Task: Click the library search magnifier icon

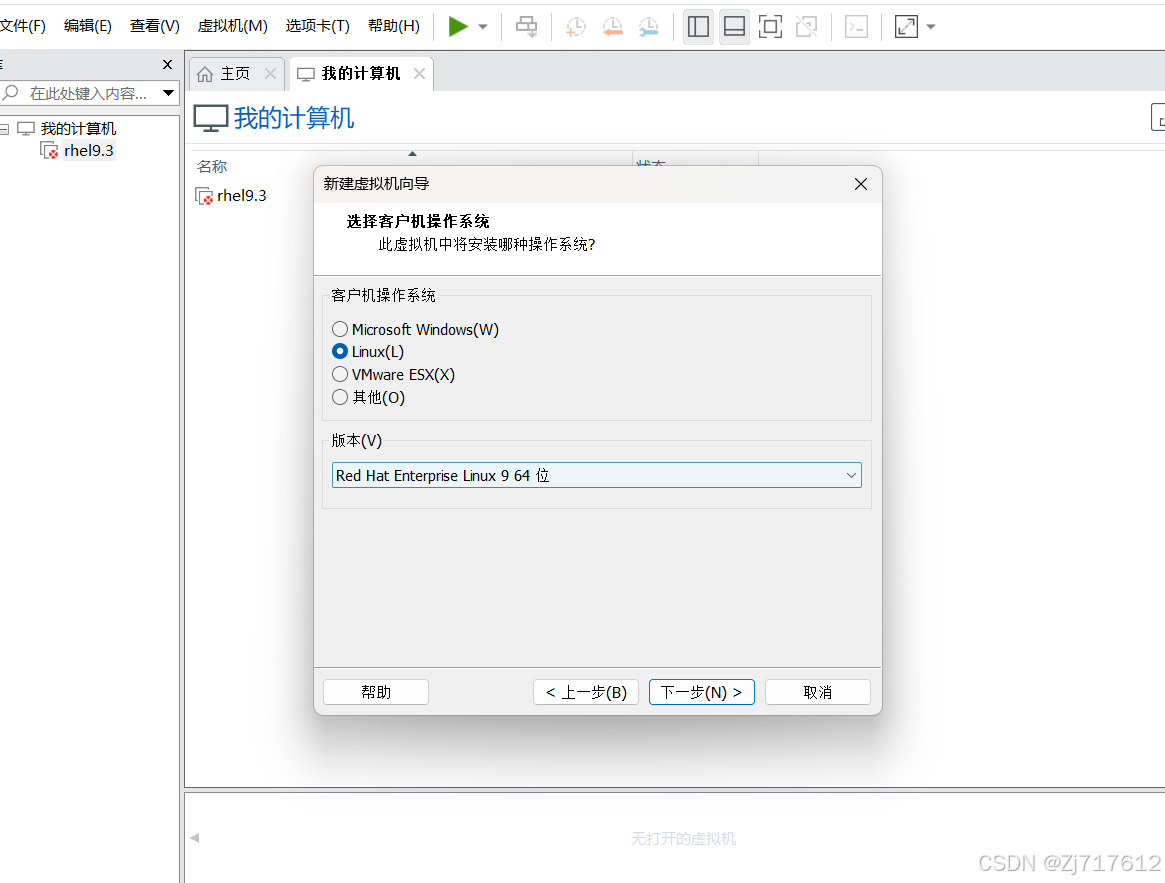Action: click(10, 93)
